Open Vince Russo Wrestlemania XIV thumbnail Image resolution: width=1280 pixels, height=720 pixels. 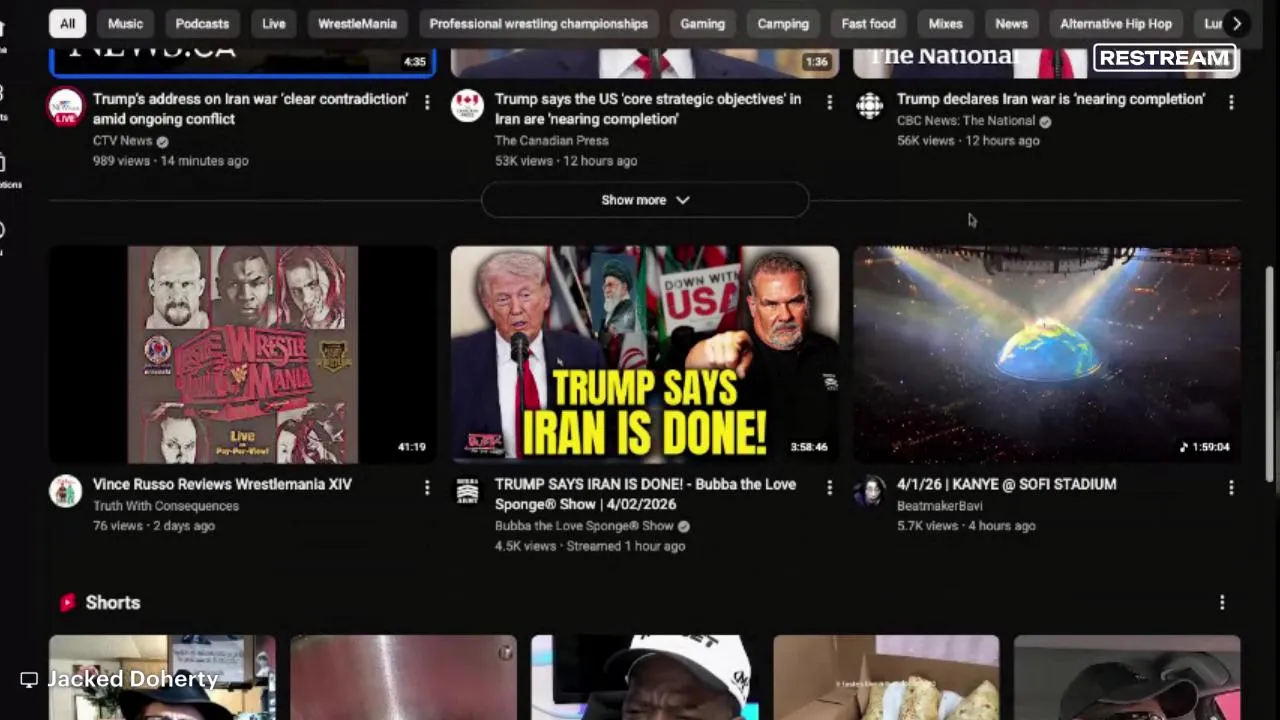pyautogui.click(x=243, y=355)
